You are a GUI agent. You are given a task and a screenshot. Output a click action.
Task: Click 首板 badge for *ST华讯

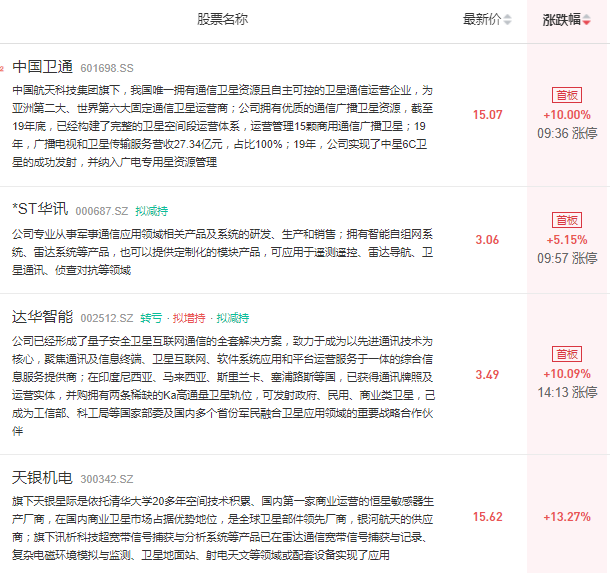tap(567, 220)
